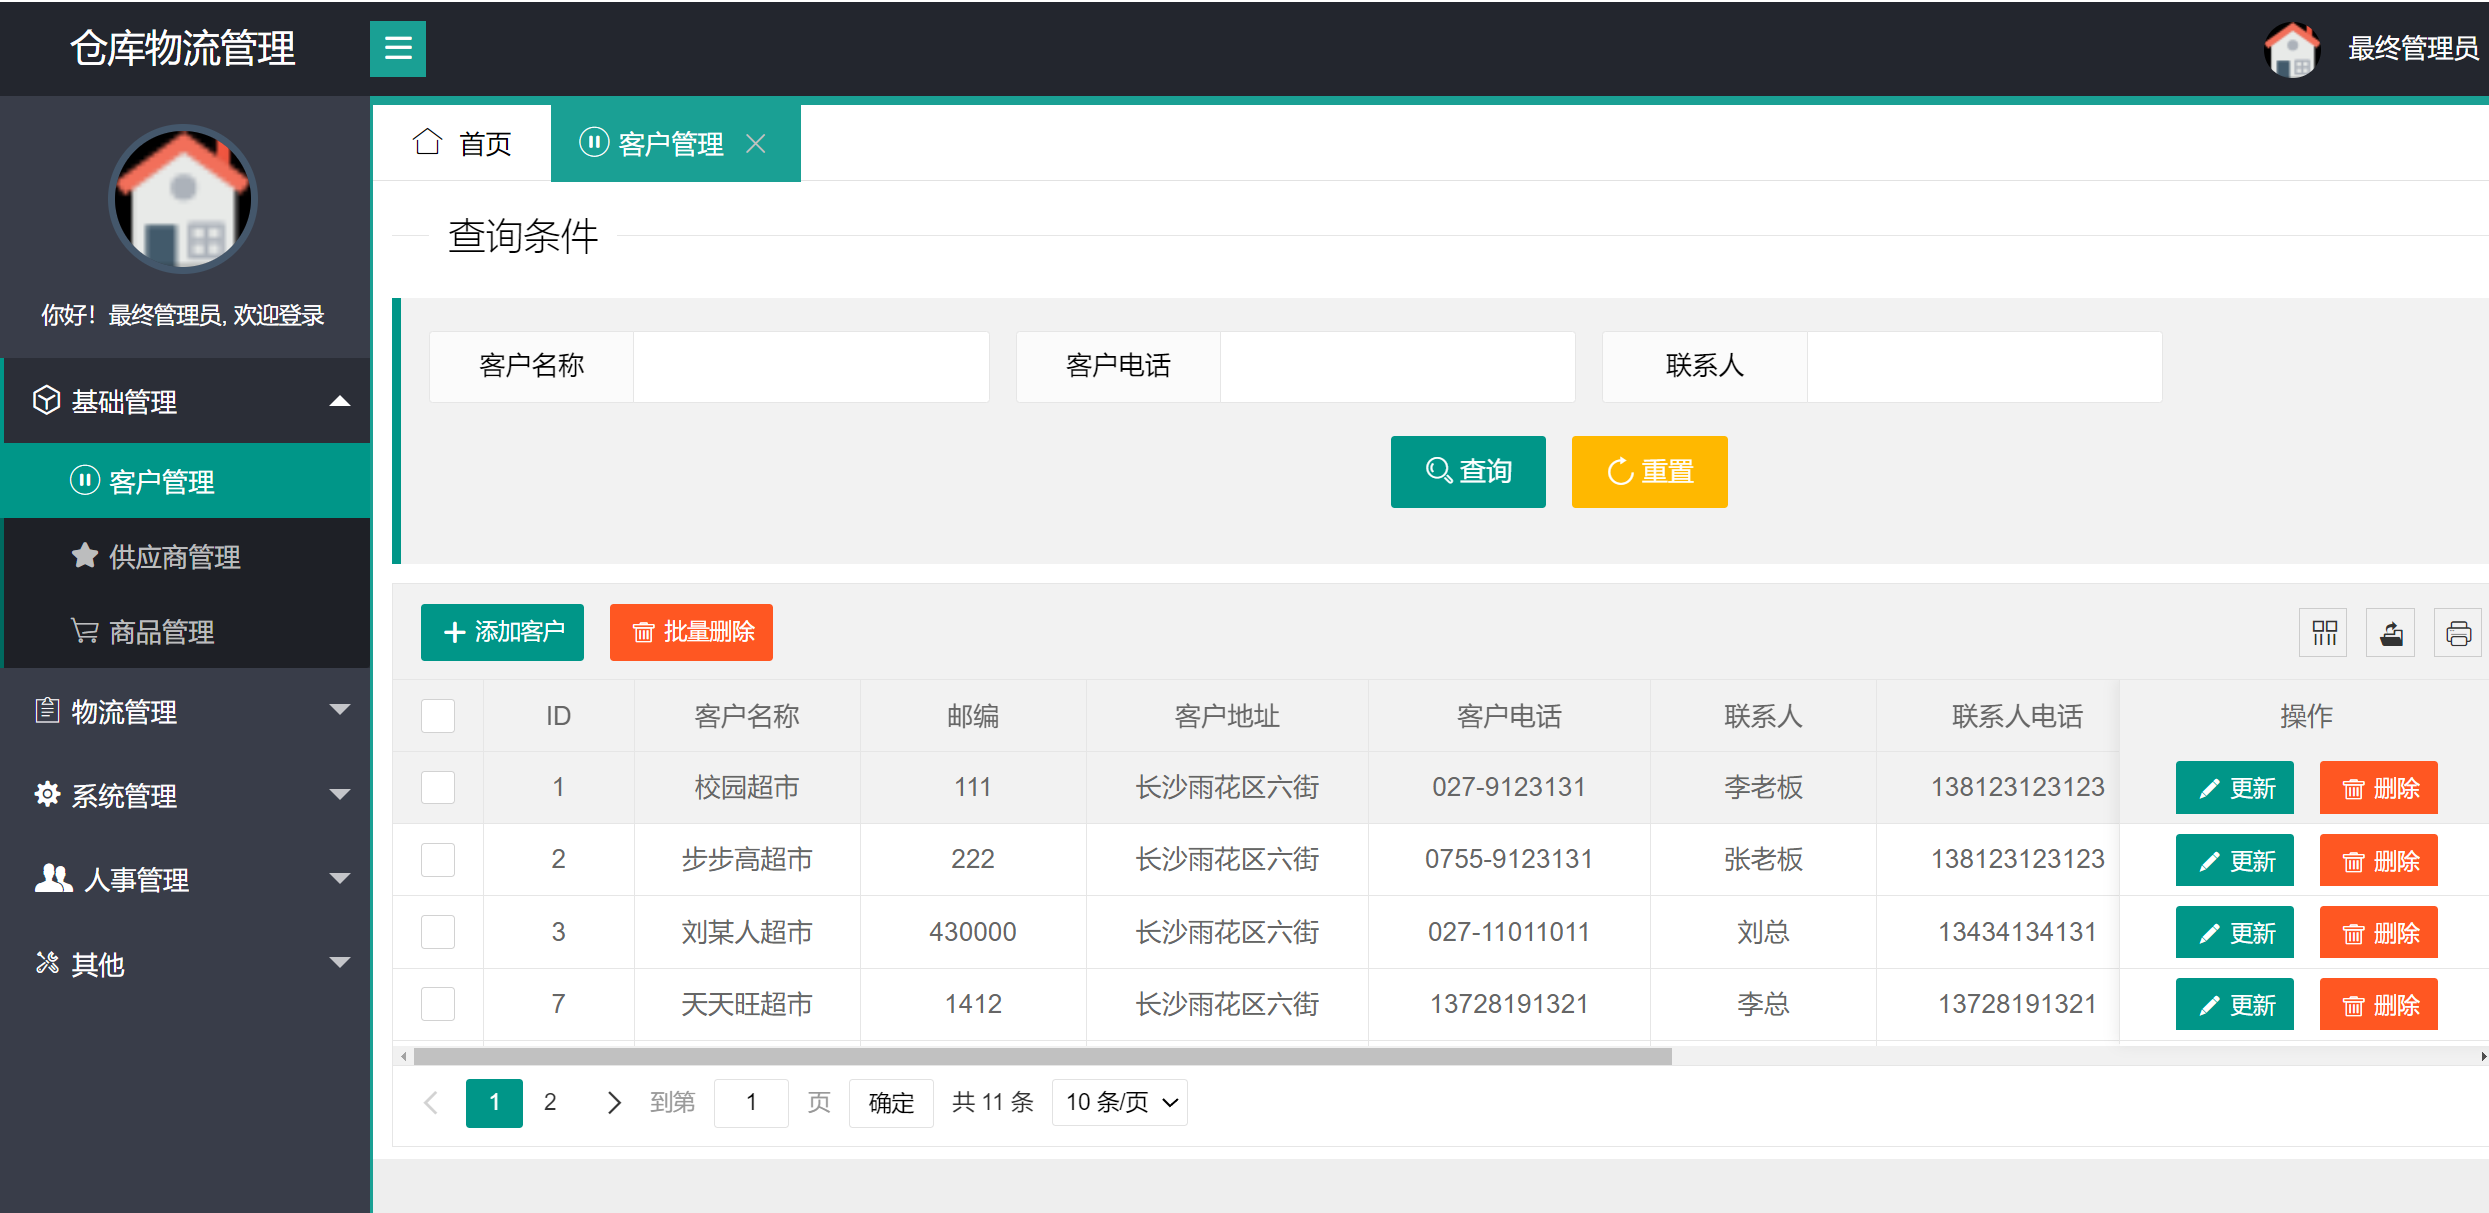
Task: Switch to the 首页 tab
Action: pos(463,143)
